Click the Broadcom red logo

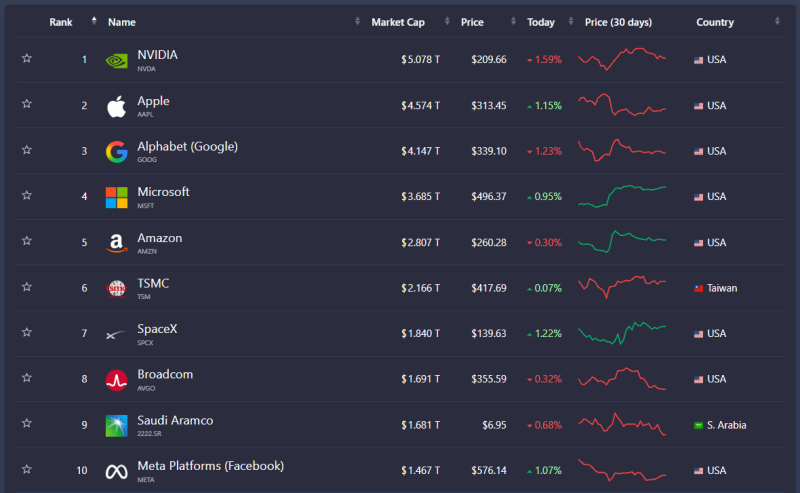[x=116, y=380]
